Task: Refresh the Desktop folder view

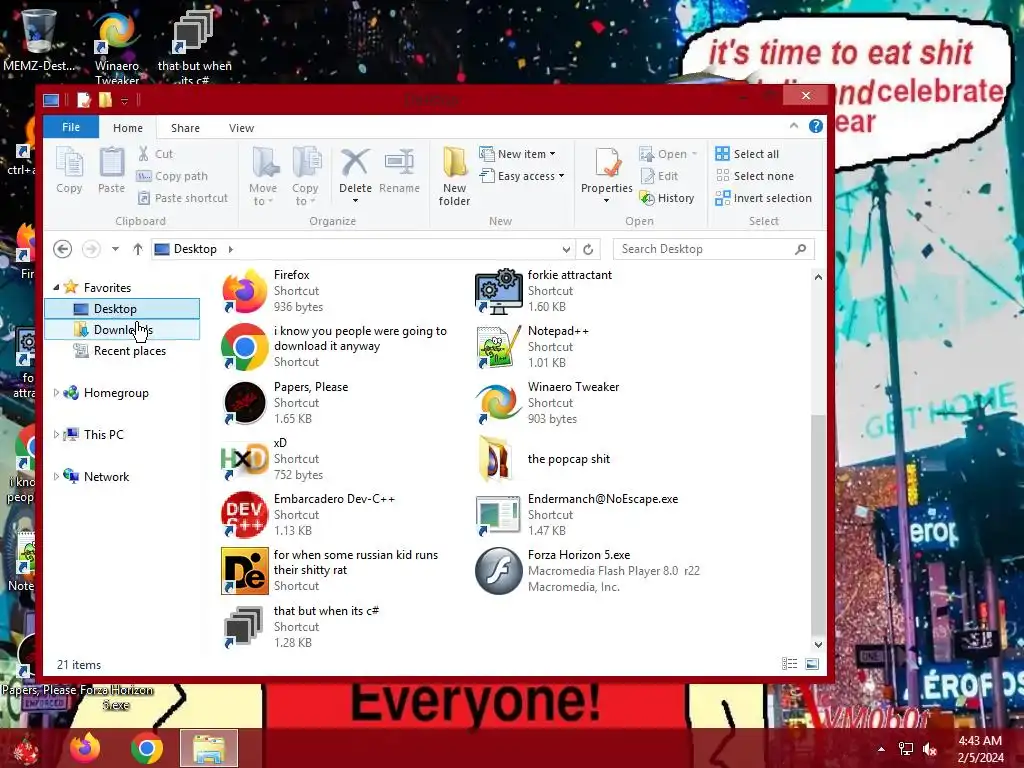Action: [x=588, y=249]
